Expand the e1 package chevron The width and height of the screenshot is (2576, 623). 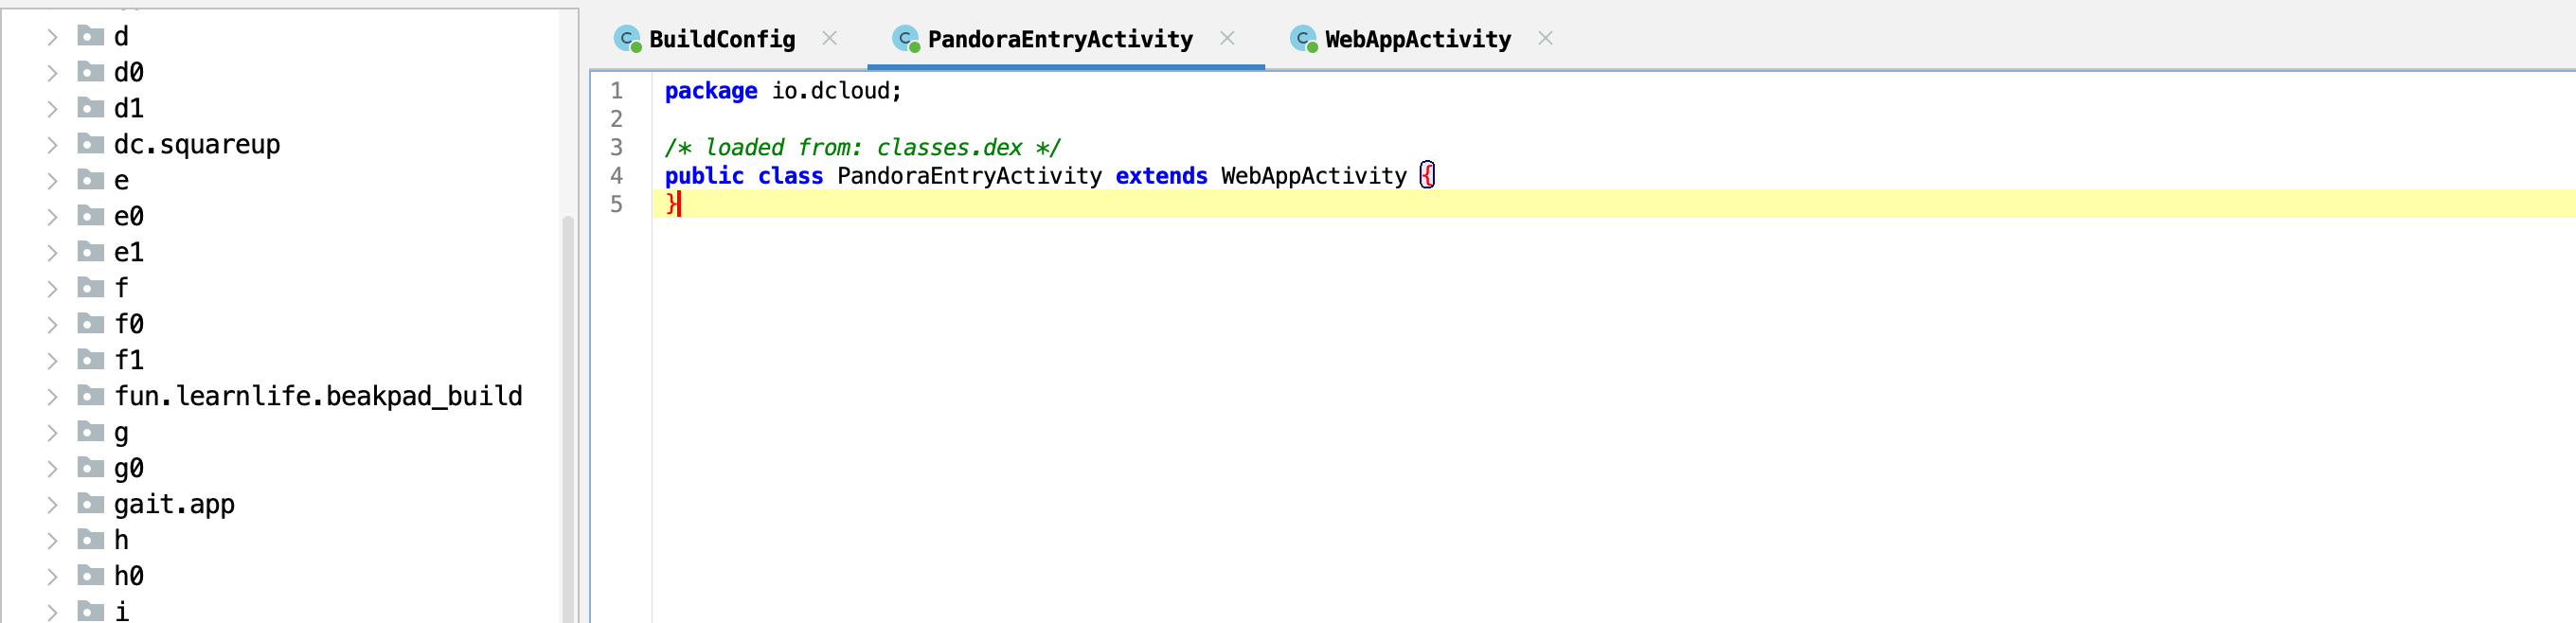pos(52,253)
